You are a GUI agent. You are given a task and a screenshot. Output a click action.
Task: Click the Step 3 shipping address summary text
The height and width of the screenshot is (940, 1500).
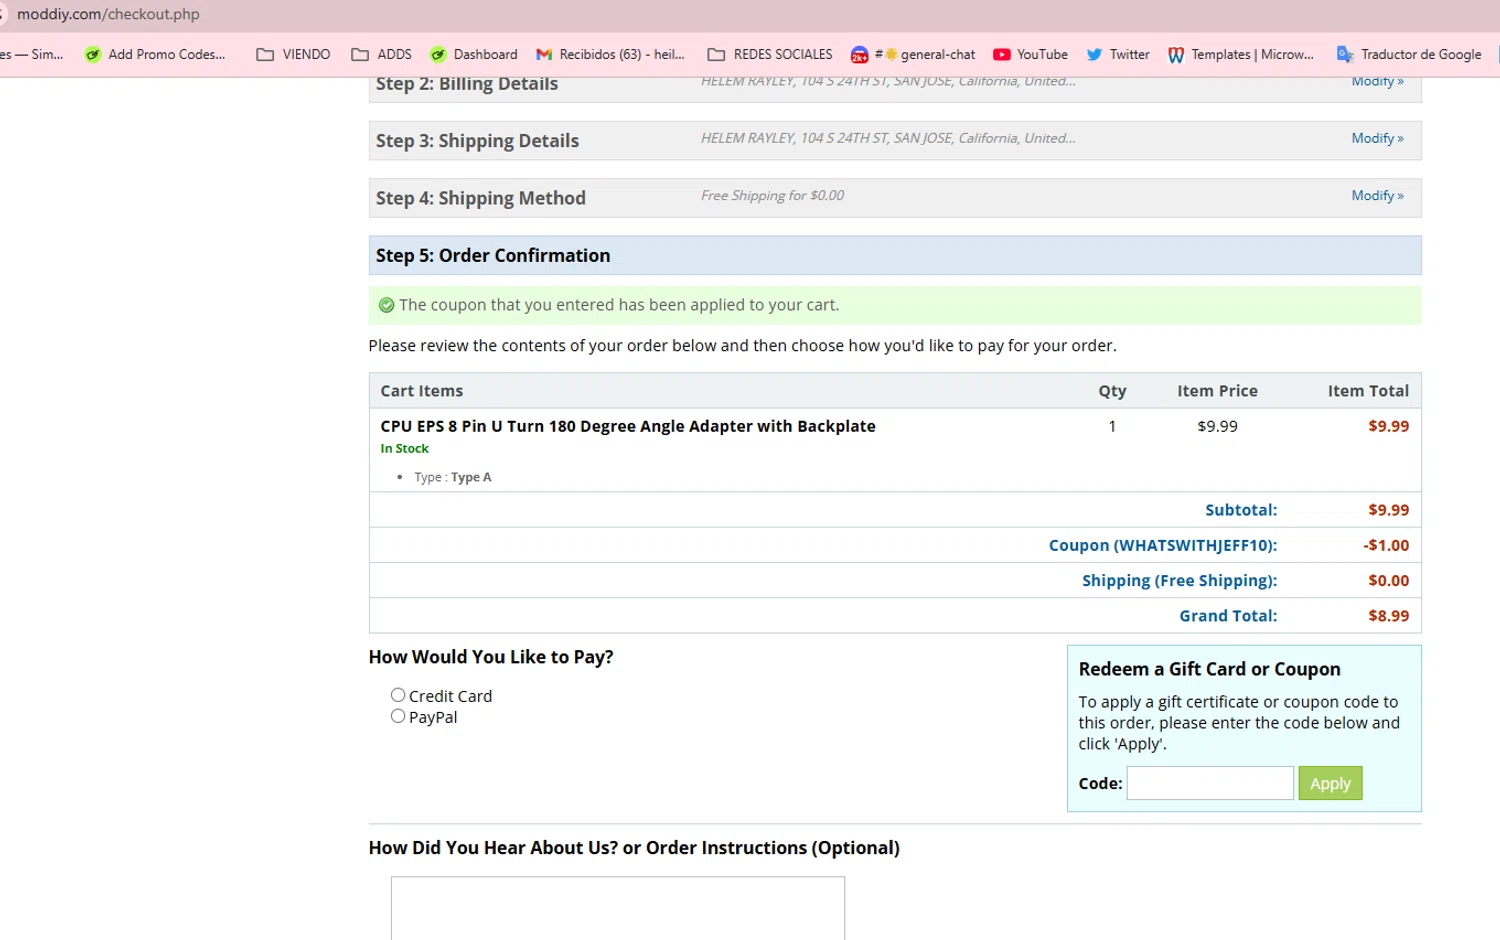click(888, 138)
